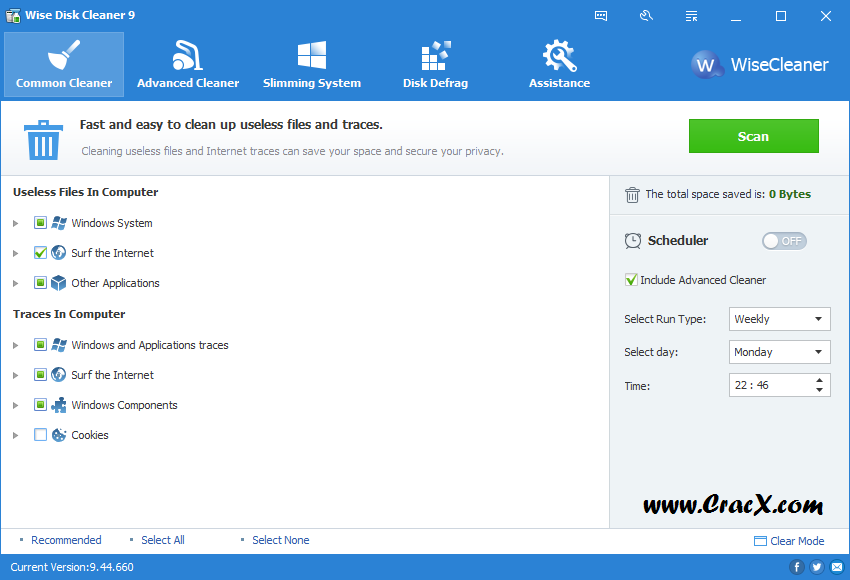Select the Cookies row label

[x=89, y=435]
